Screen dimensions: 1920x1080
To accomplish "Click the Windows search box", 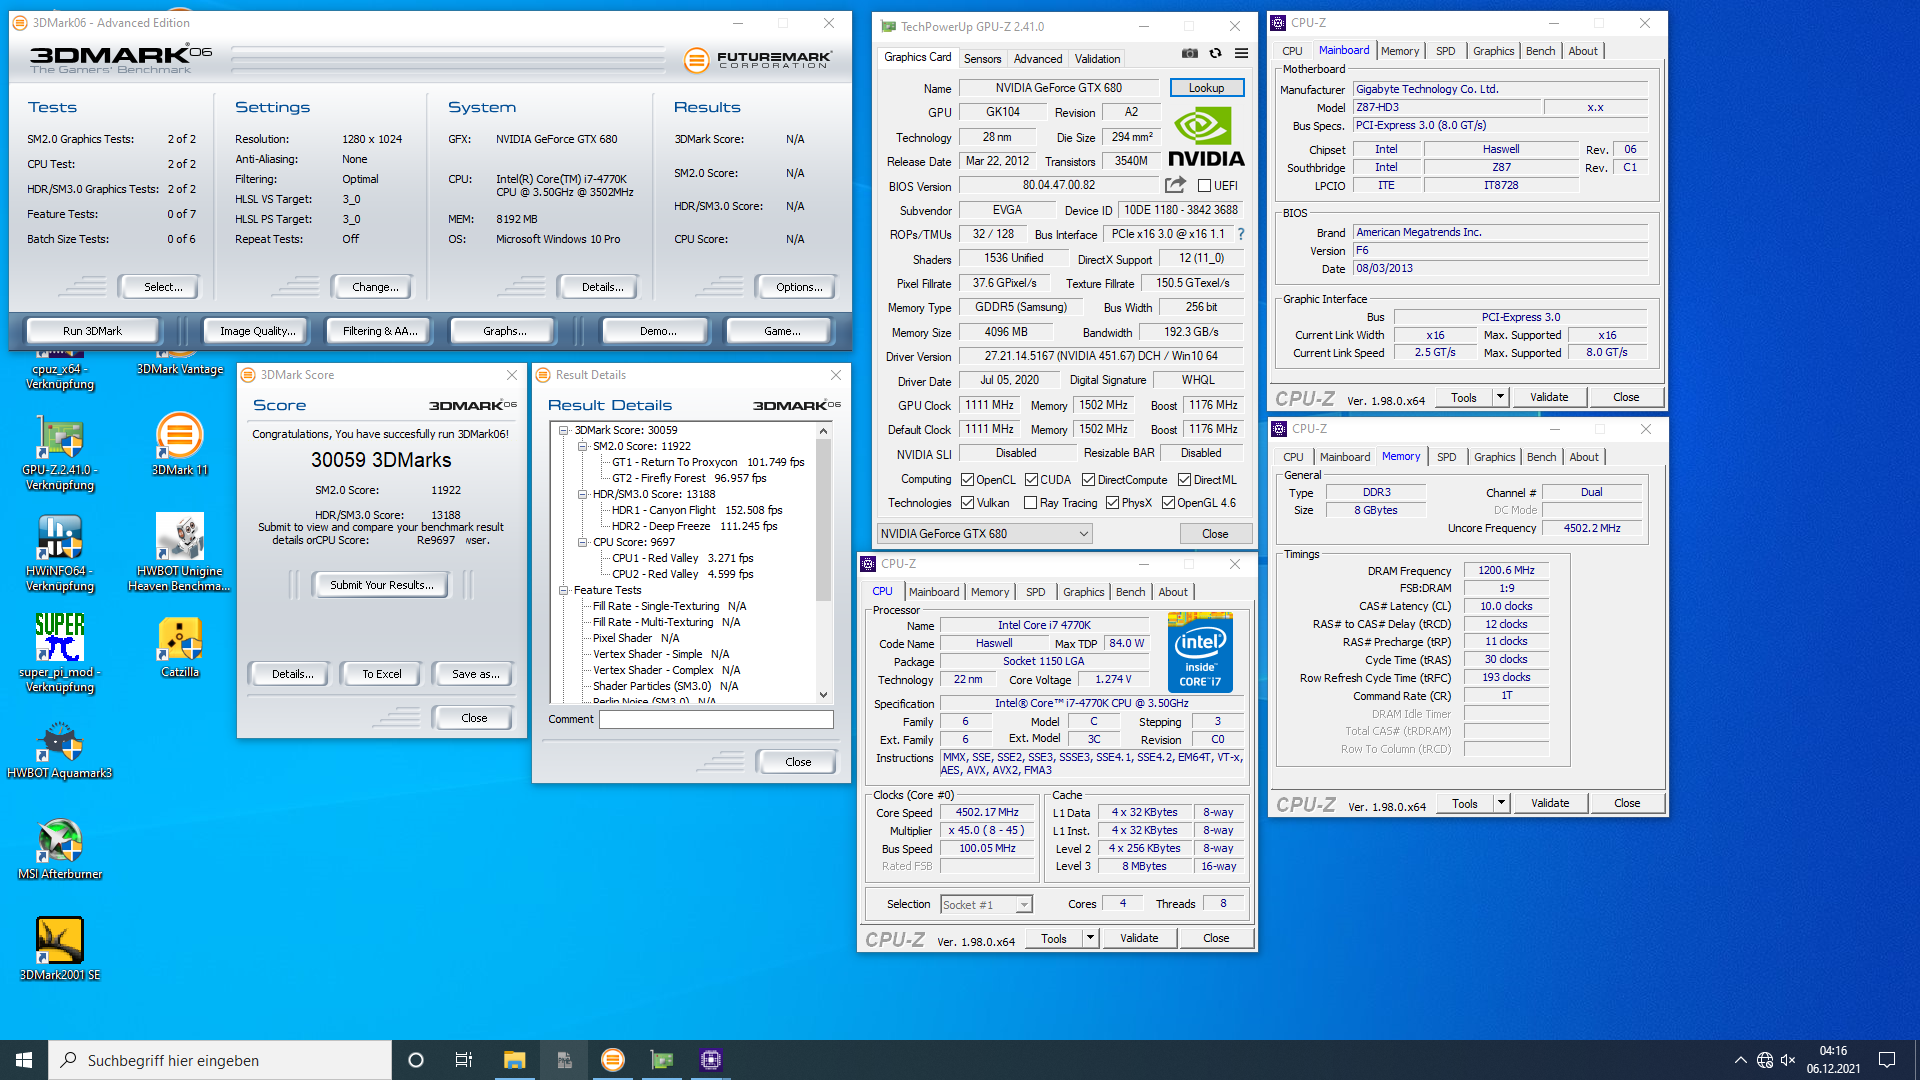I will point(220,1060).
